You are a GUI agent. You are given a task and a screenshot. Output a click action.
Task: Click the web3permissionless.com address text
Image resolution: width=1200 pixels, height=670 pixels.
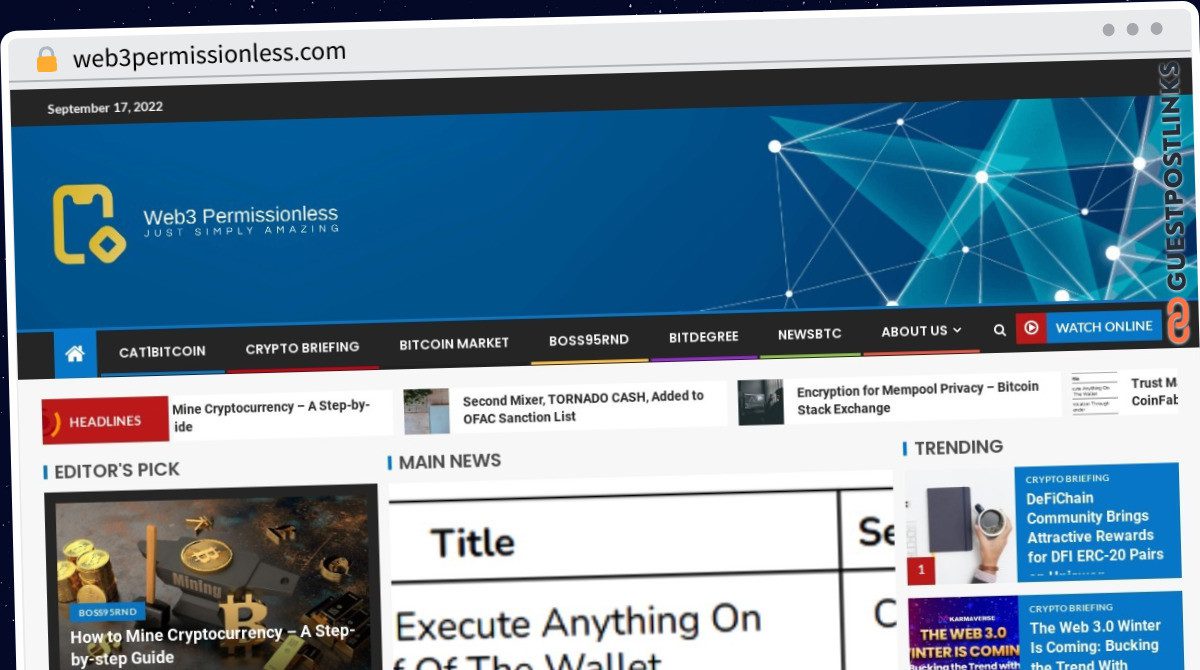(209, 54)
